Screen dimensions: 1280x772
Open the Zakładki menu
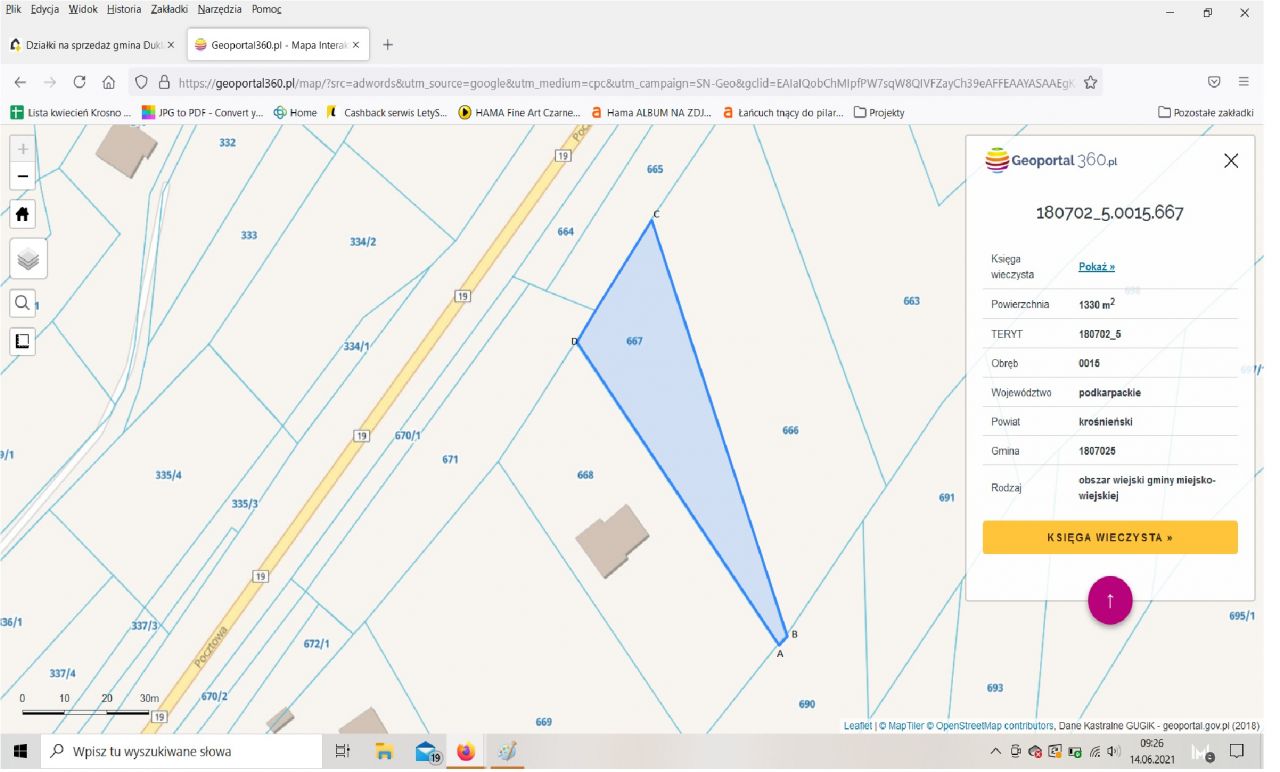[170, 9]
